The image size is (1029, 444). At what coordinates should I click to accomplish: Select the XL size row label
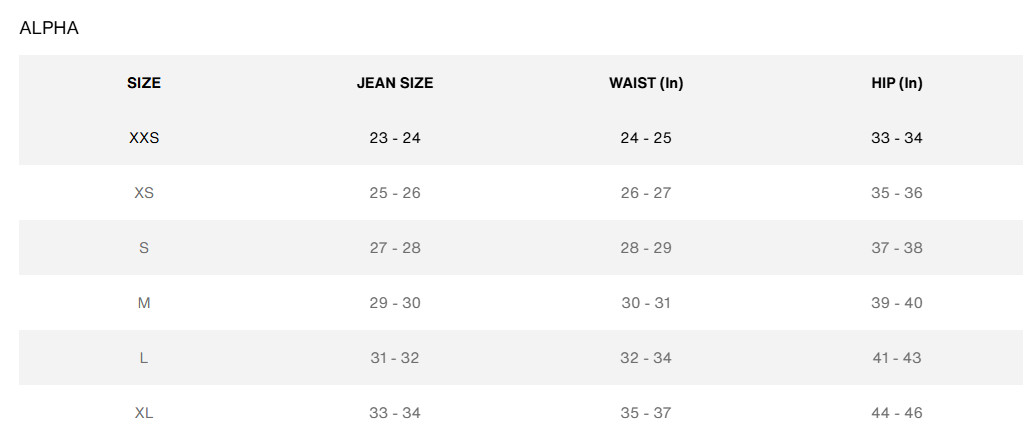coord(144,413)
